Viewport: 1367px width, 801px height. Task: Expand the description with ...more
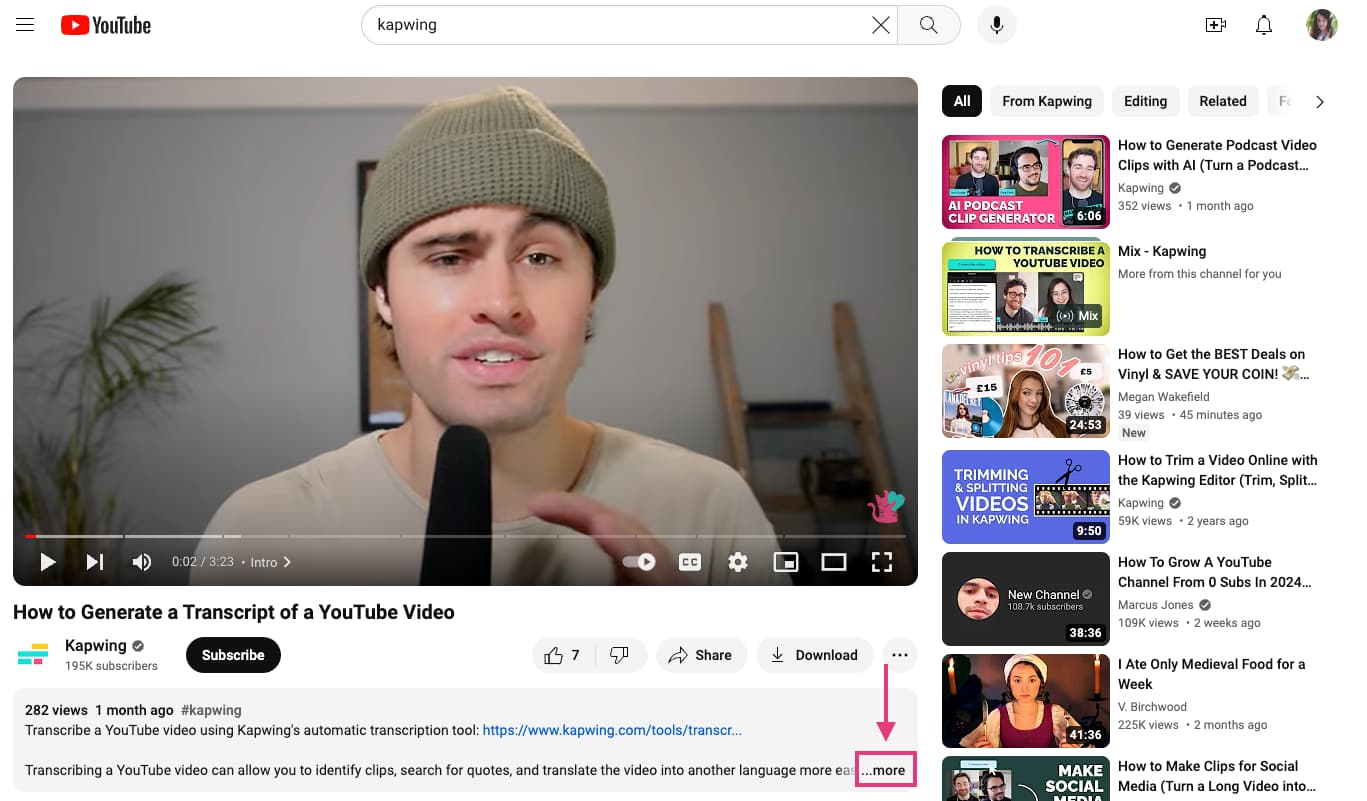click(x=886, y=770)
